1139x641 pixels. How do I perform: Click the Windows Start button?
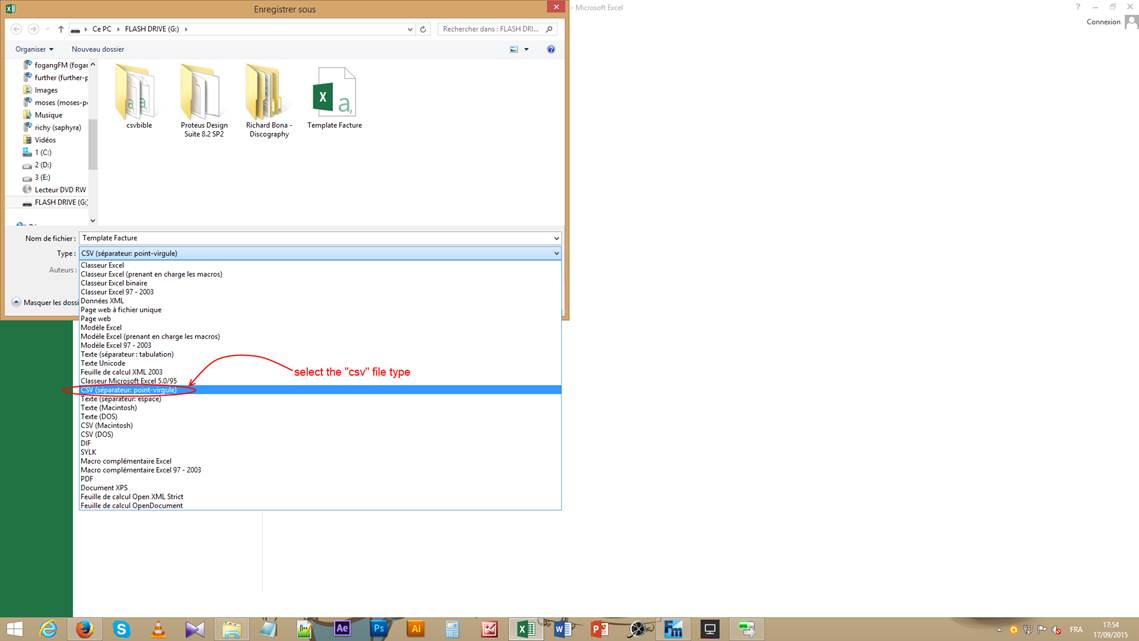(x=14, y=629)
